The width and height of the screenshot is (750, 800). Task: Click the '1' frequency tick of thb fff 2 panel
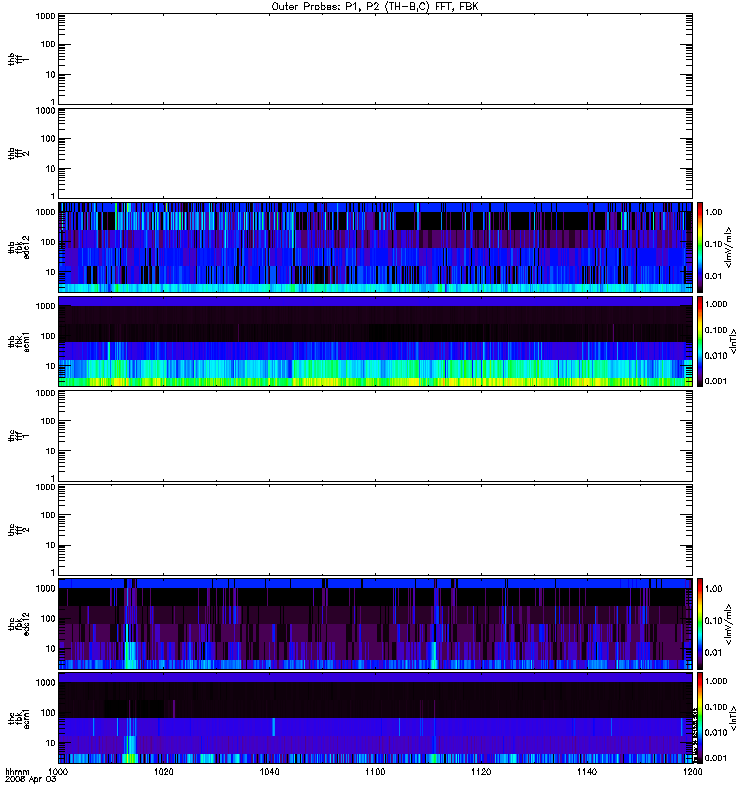point(53,196)
